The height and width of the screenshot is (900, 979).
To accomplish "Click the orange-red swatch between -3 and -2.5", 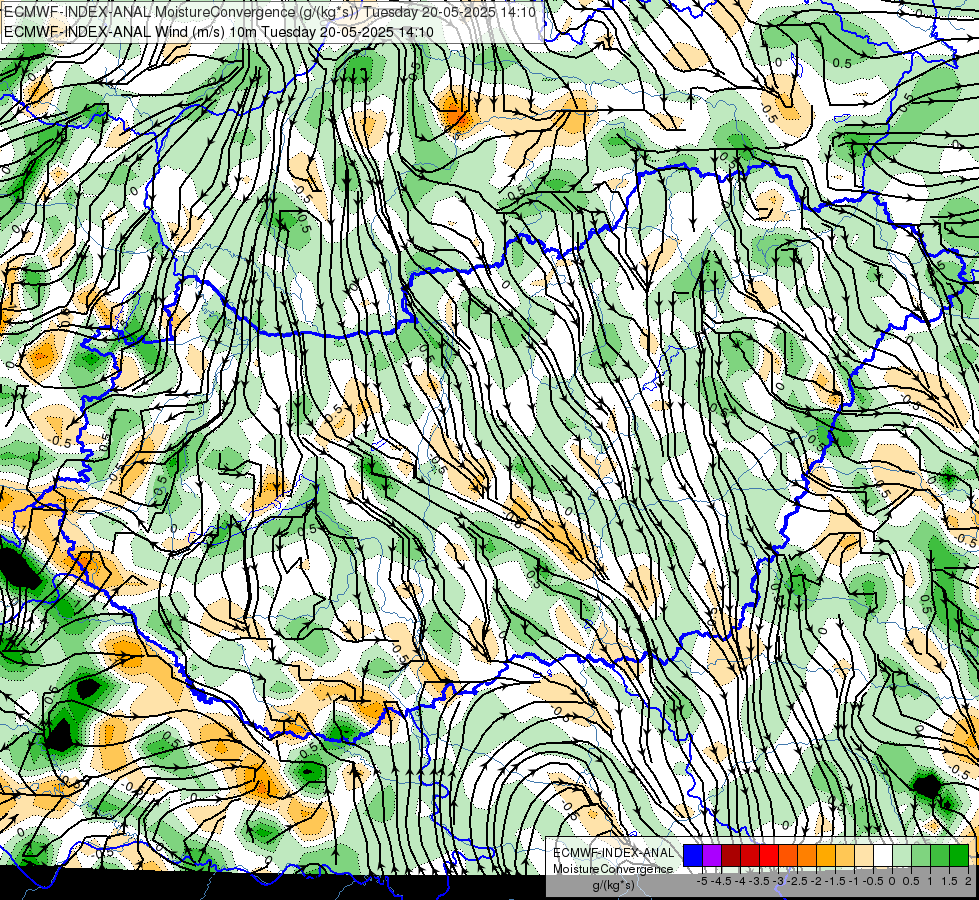I will 788,856.
